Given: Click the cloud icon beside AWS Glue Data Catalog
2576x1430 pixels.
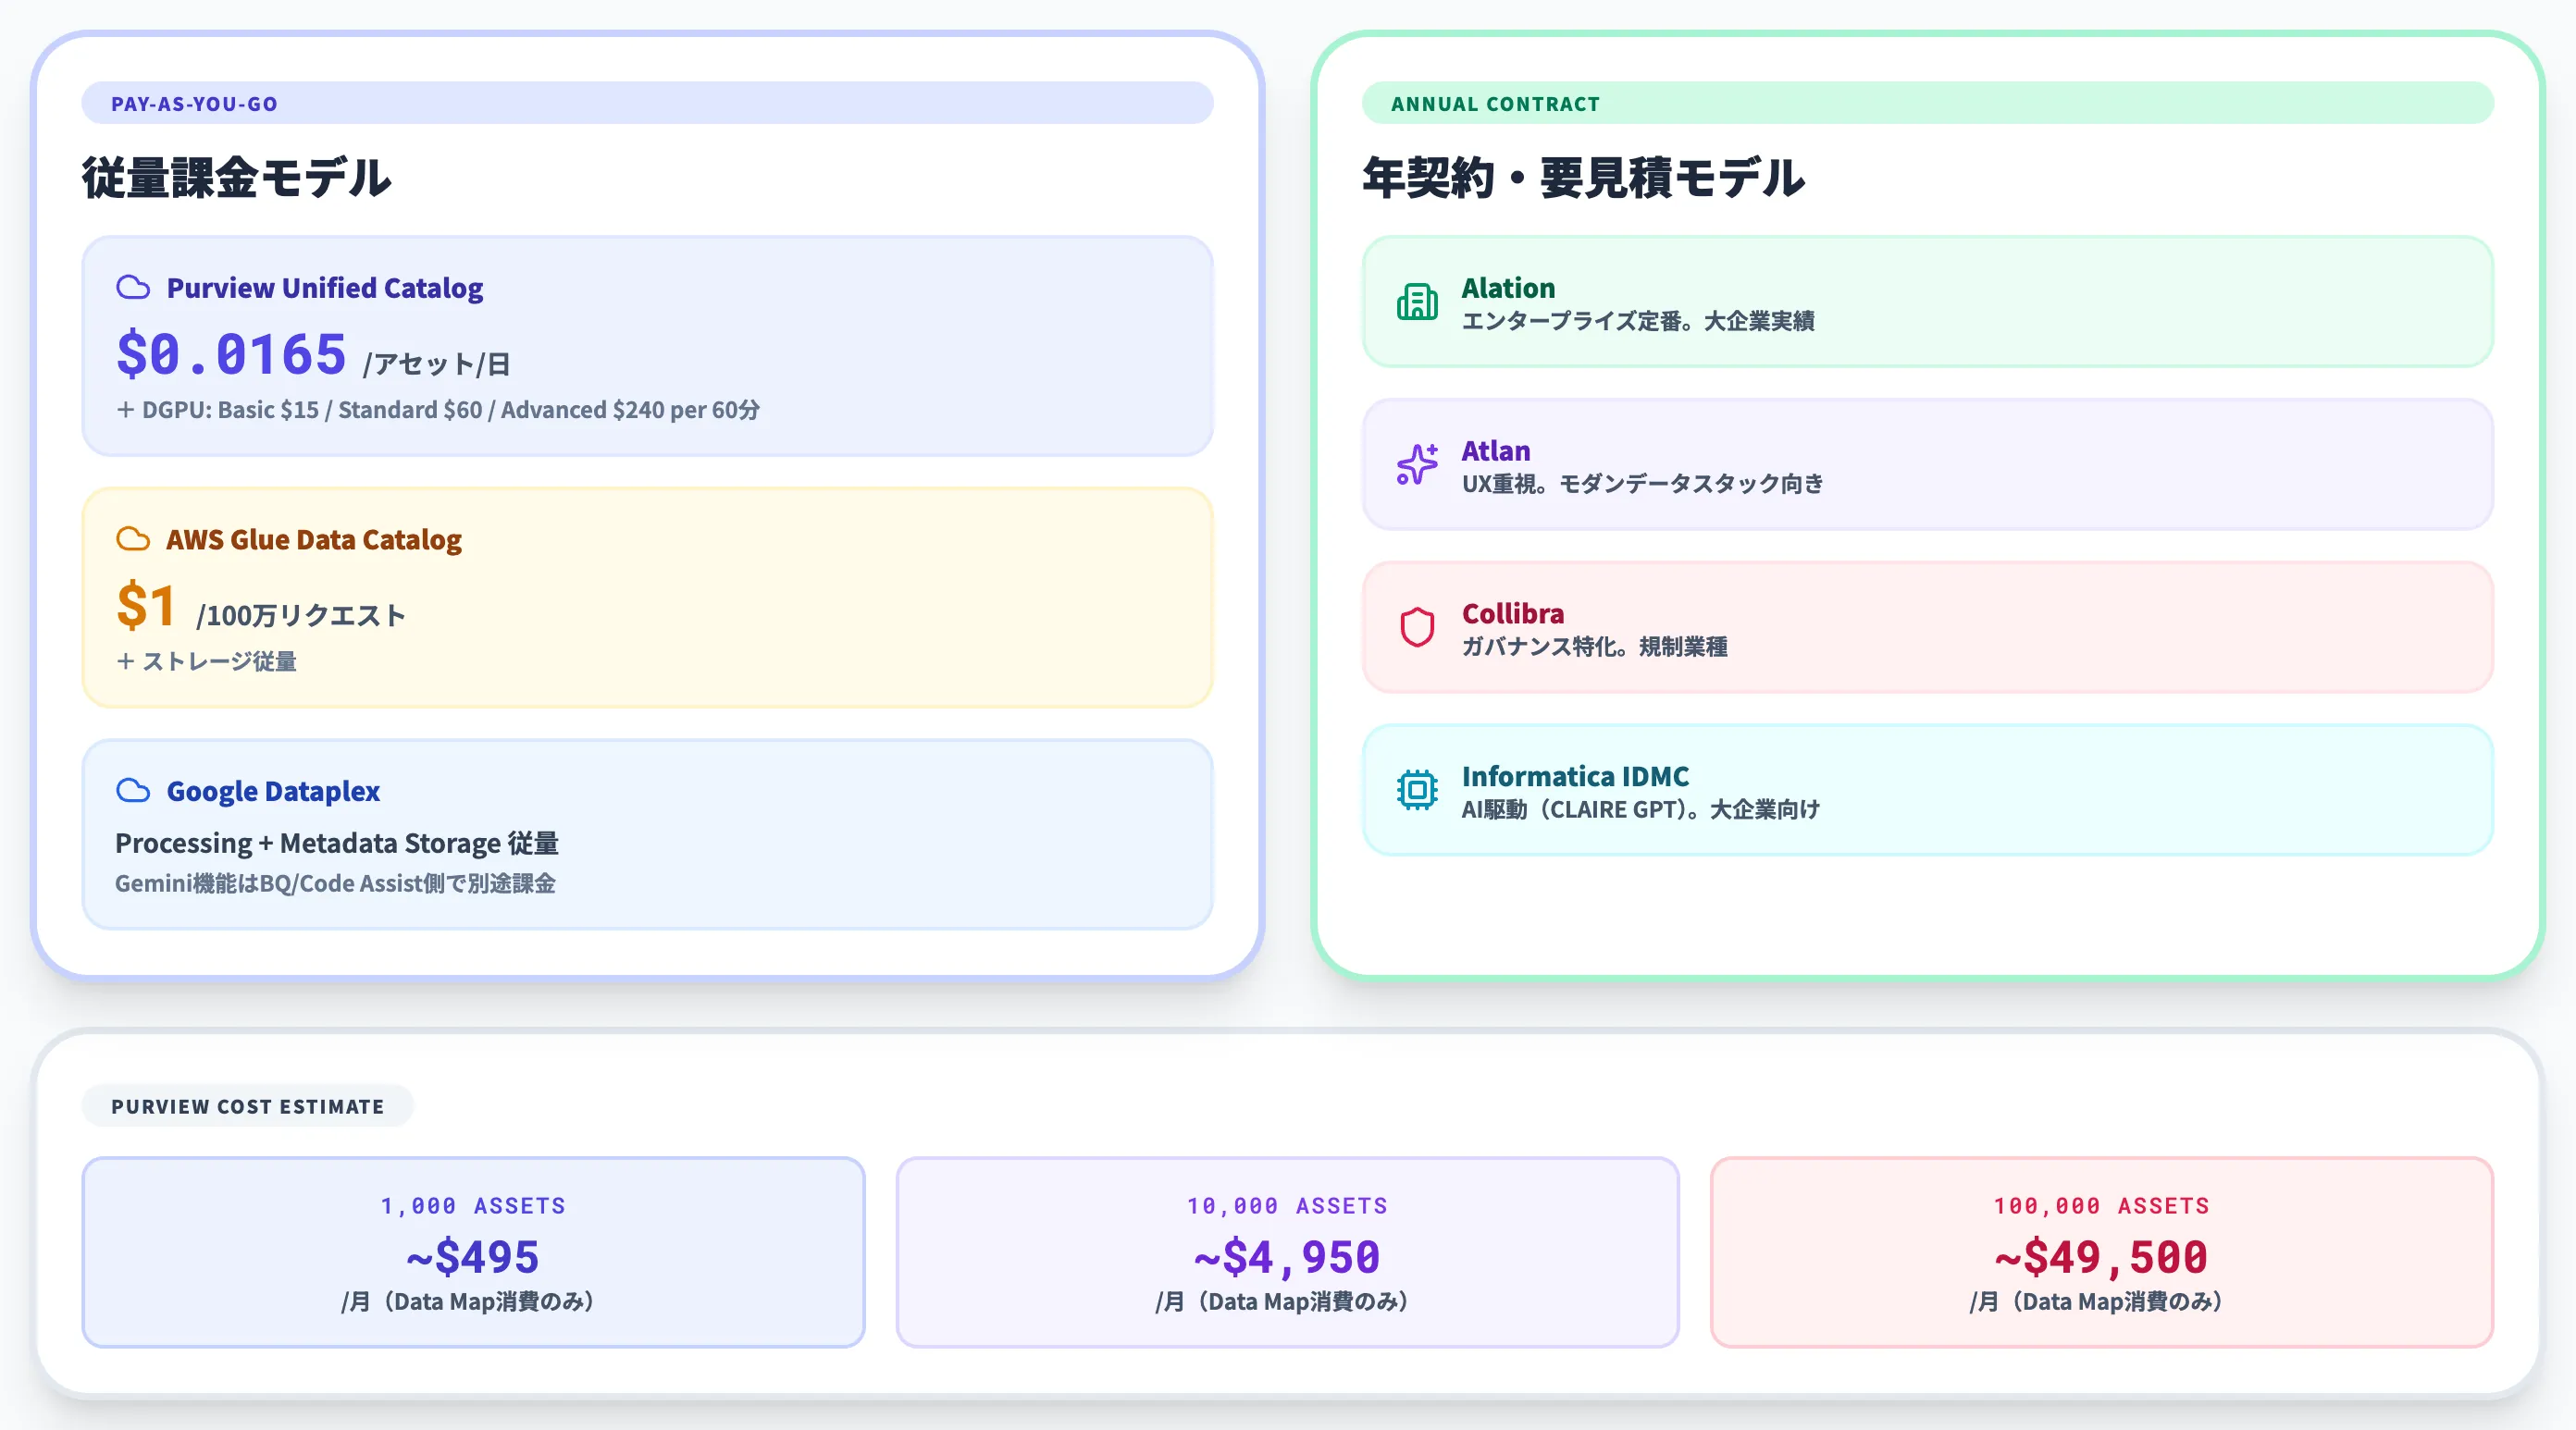Looking at the screenshot, I should tap(135, 539).
